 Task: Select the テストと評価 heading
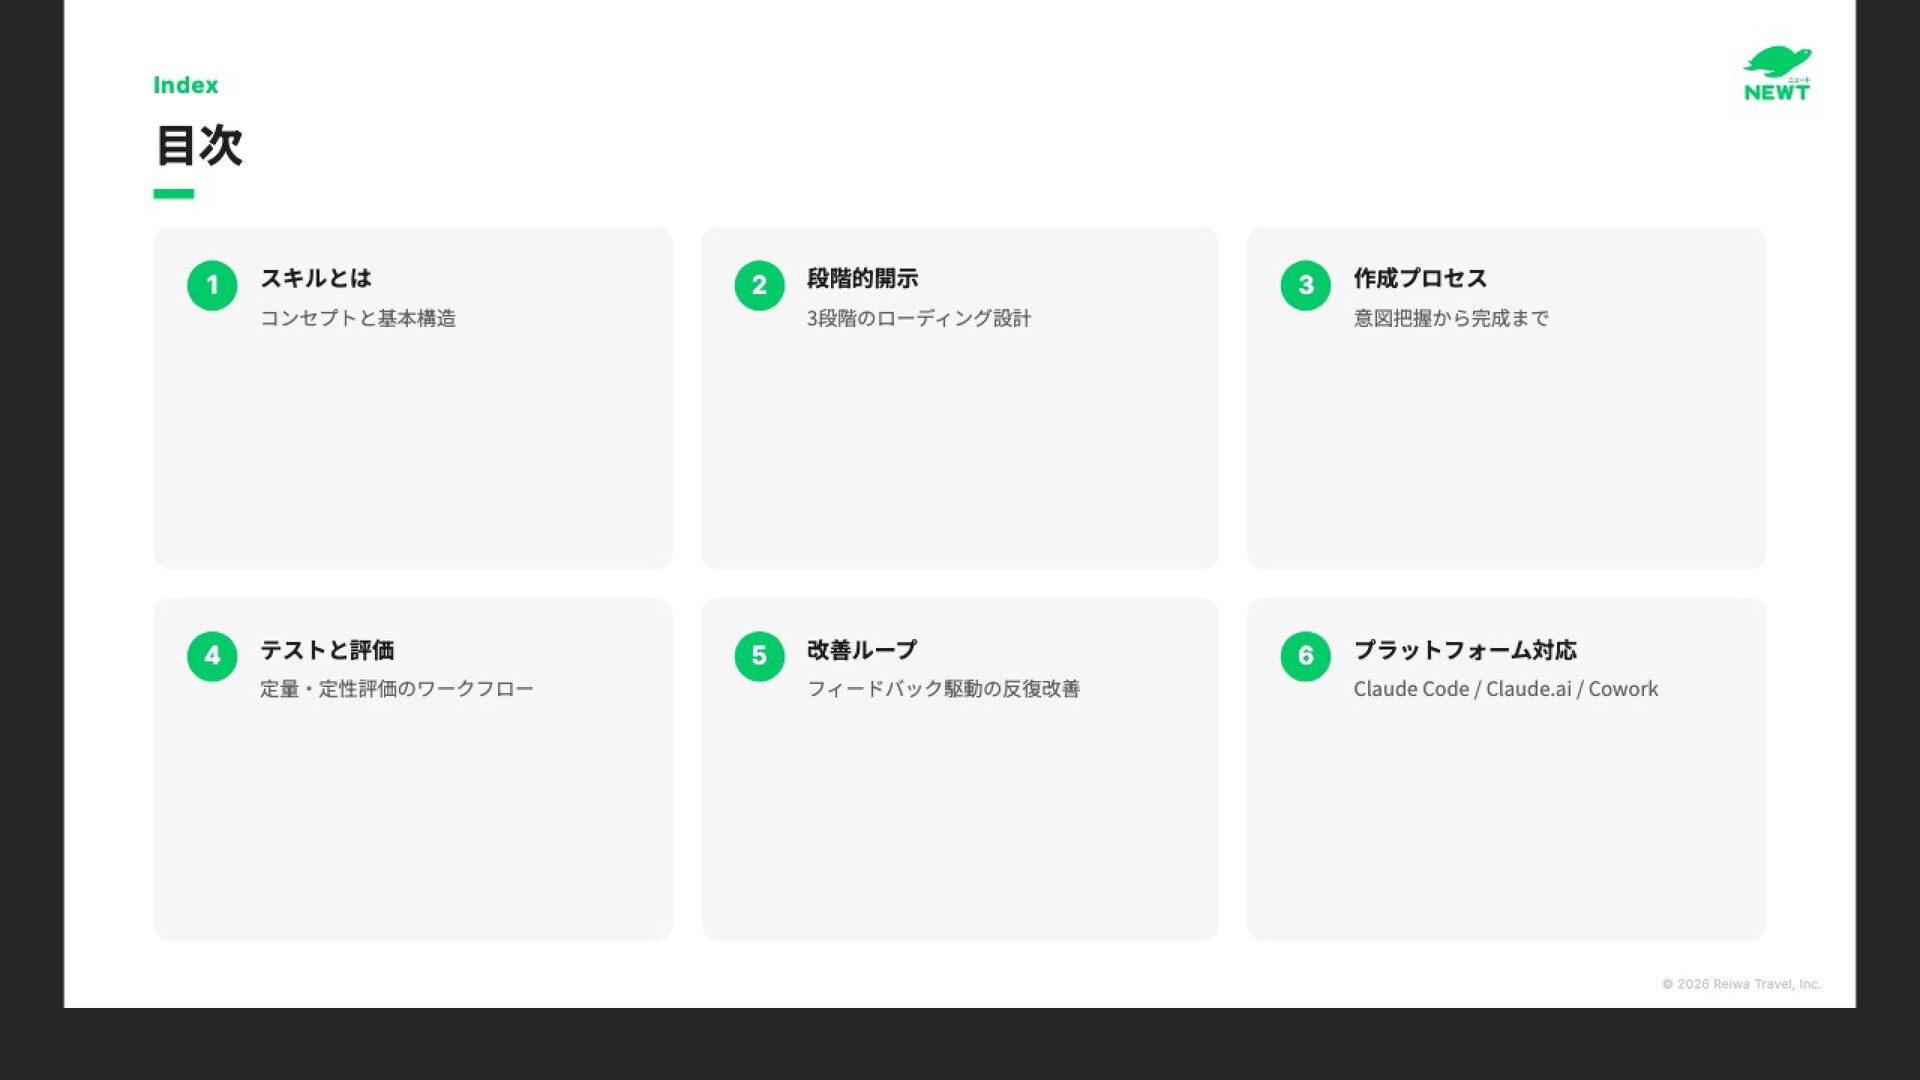327,650
